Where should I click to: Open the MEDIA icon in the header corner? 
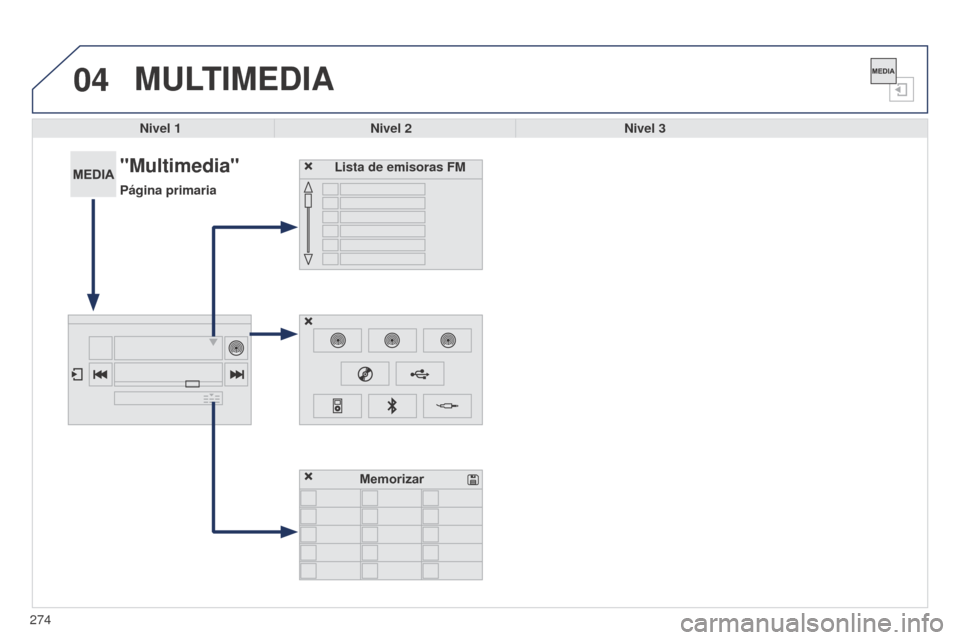pyautogui.click(x=883, y=71)
